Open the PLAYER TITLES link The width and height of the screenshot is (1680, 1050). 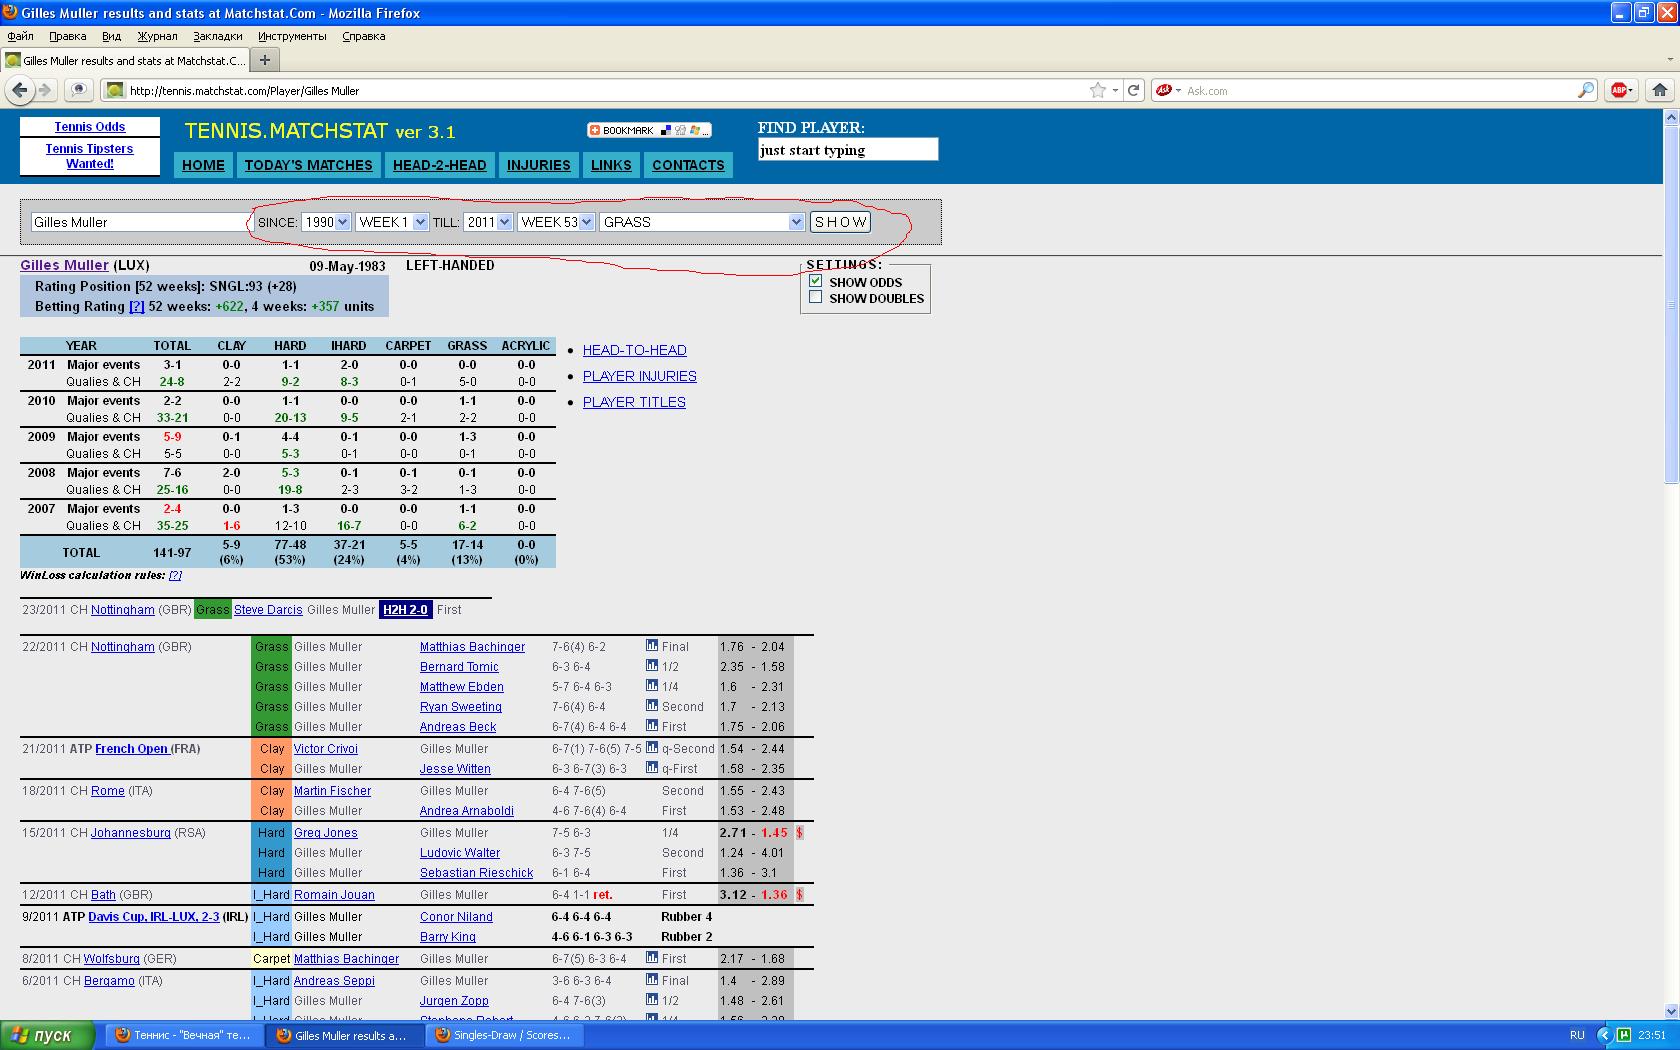coord(634,402)
